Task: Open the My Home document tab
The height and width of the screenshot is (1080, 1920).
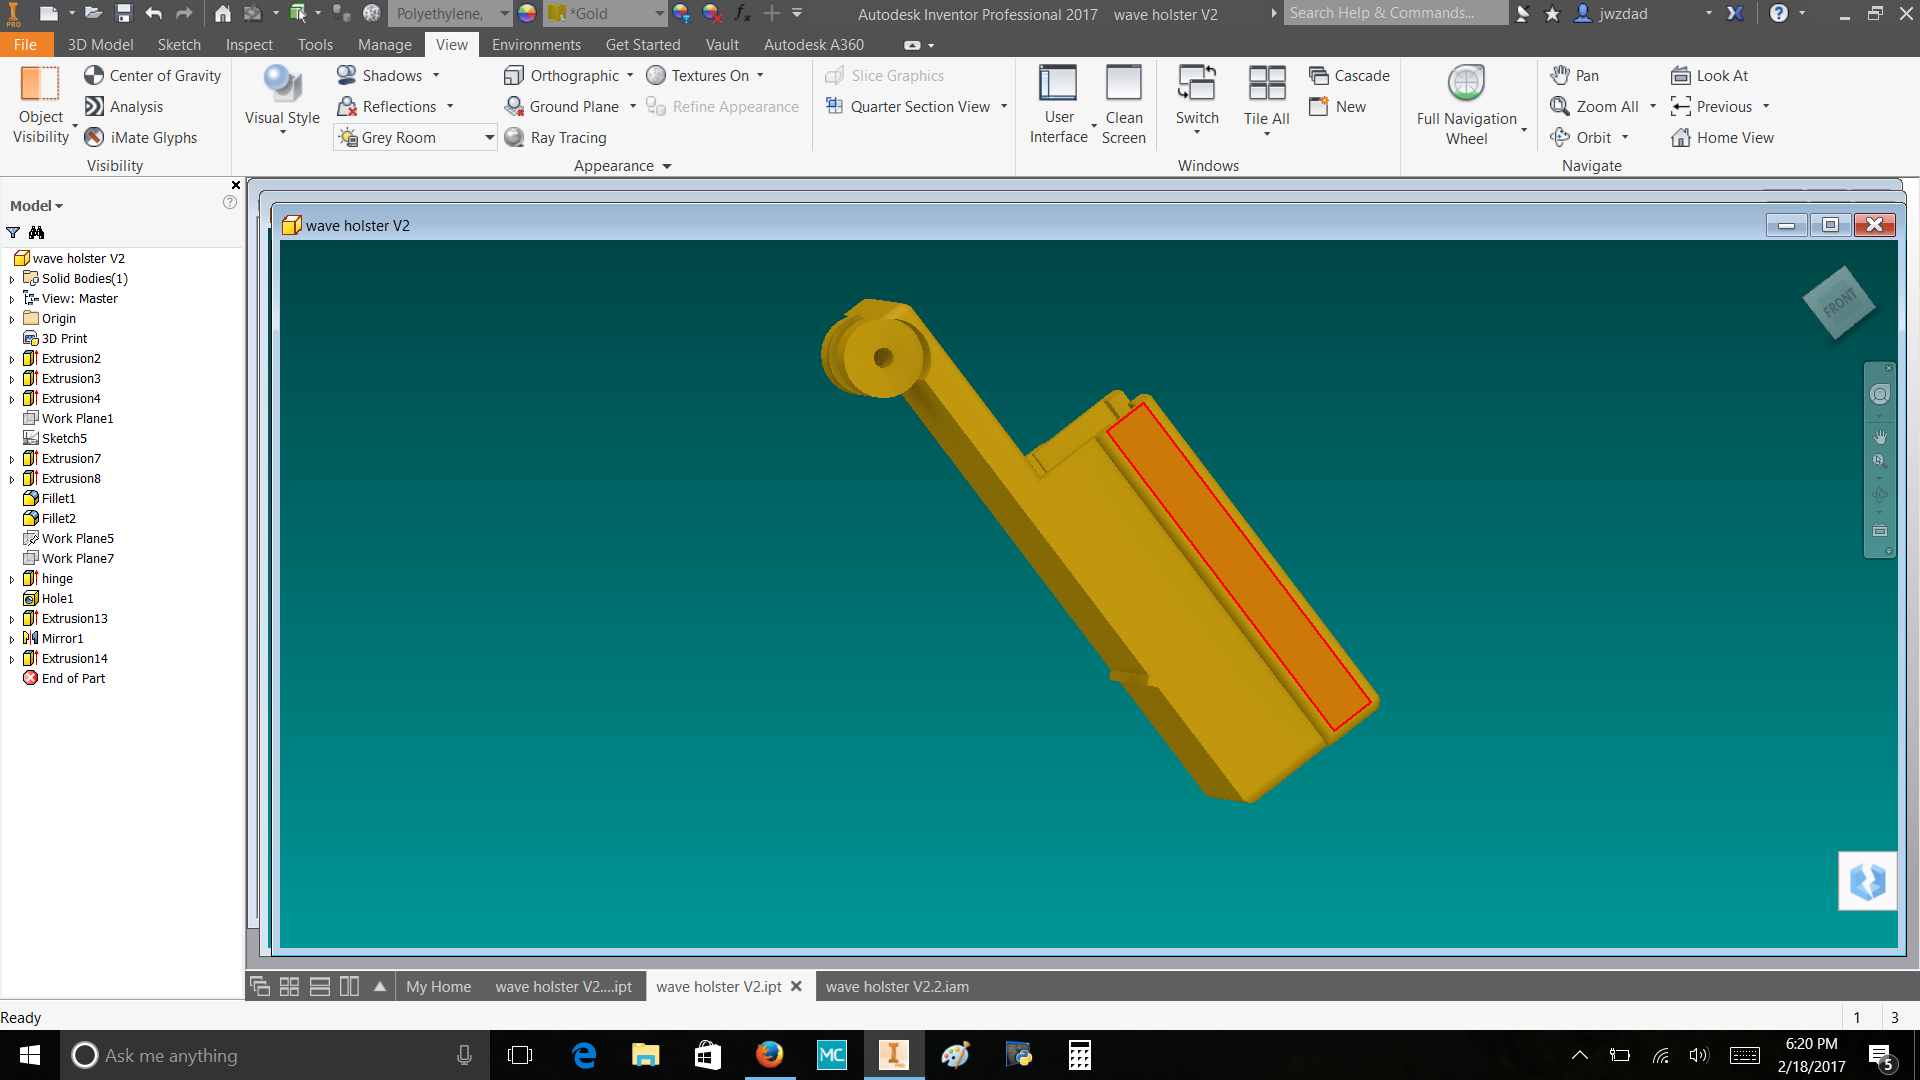Action: (438, 987)
